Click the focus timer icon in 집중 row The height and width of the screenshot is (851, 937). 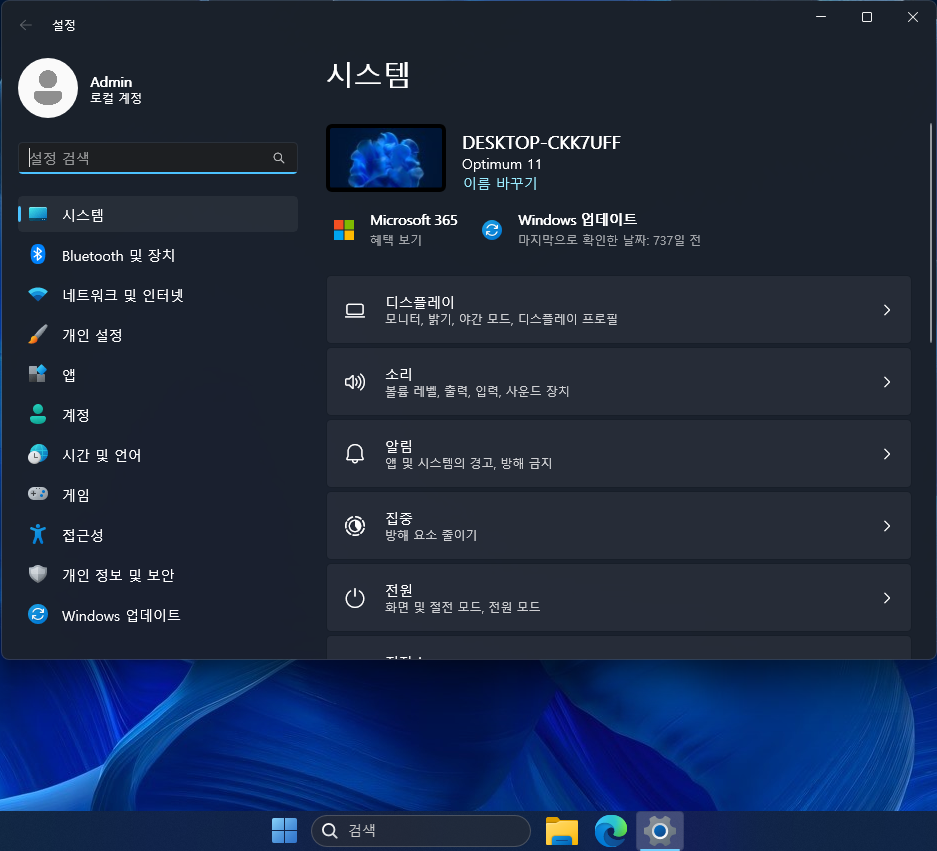355,526
